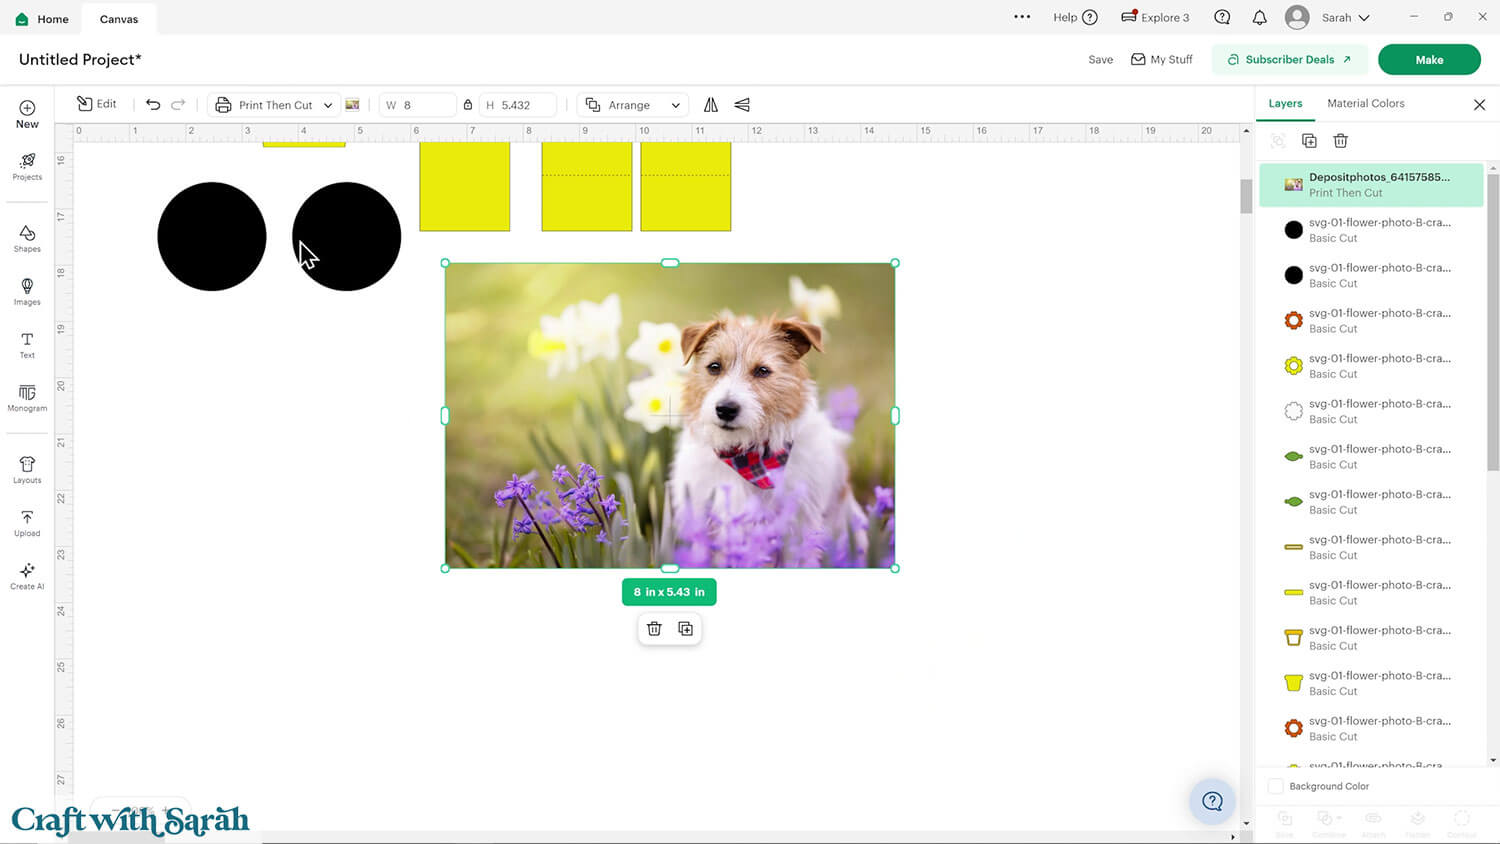This screenshot has height=844, width=1500.
Task: Open the color swatch beside Print Then Cut
Action: [x=352, y=105]
